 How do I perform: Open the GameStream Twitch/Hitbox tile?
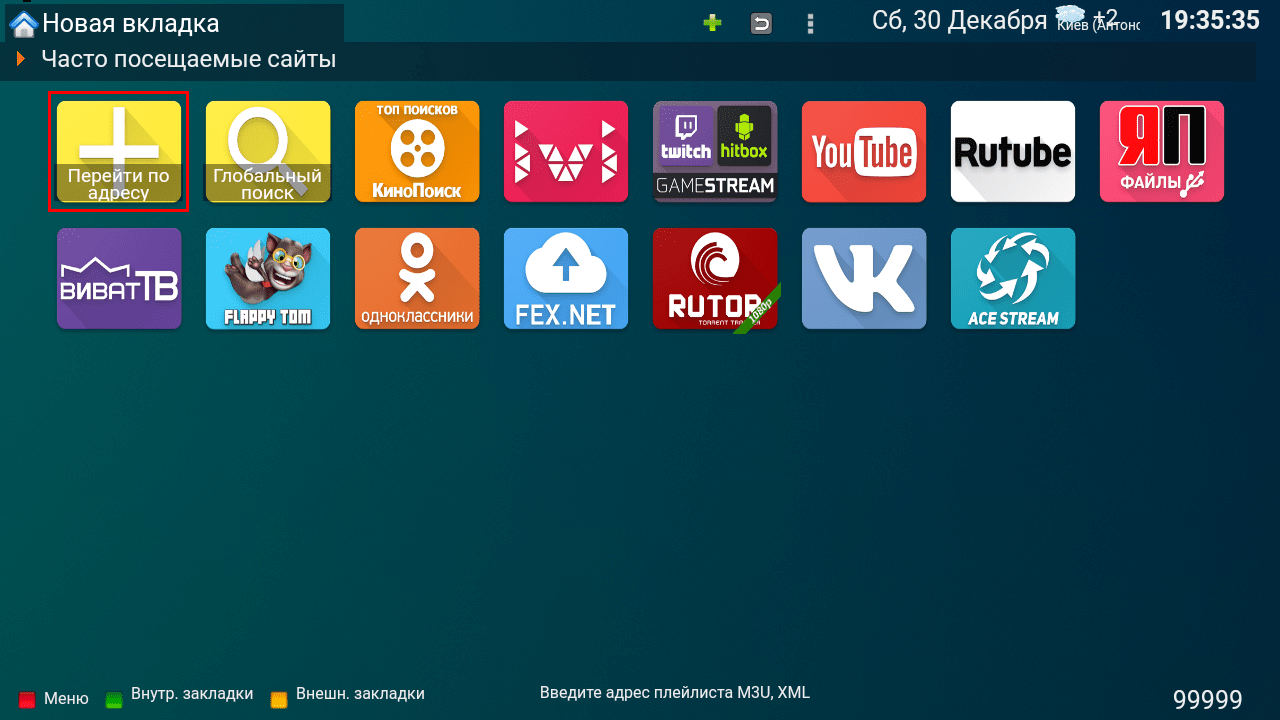point(715,151)
